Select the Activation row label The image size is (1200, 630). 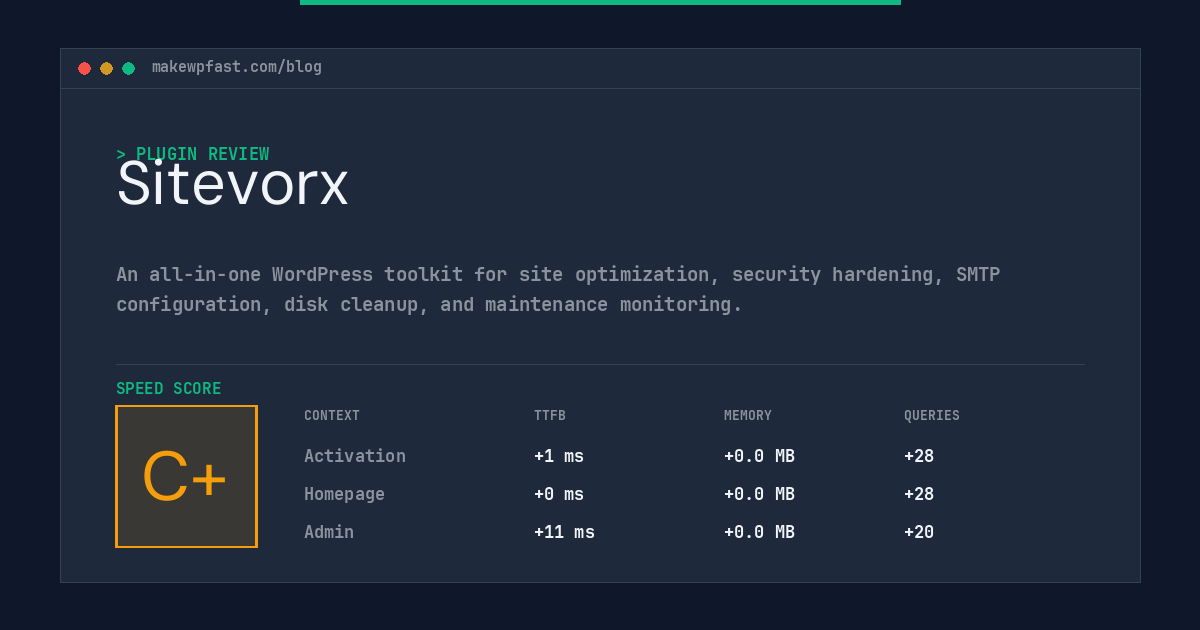click(x=355, y=456)
